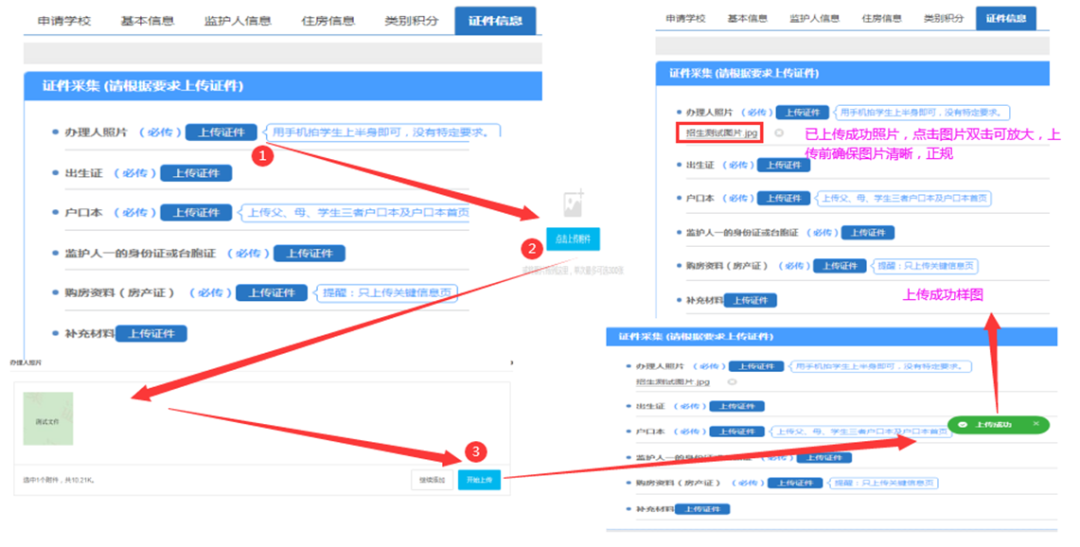Click 上传证件 for 购房资料 in the toast form
This screenshot has height=547, width=1080.
(796, 483)
